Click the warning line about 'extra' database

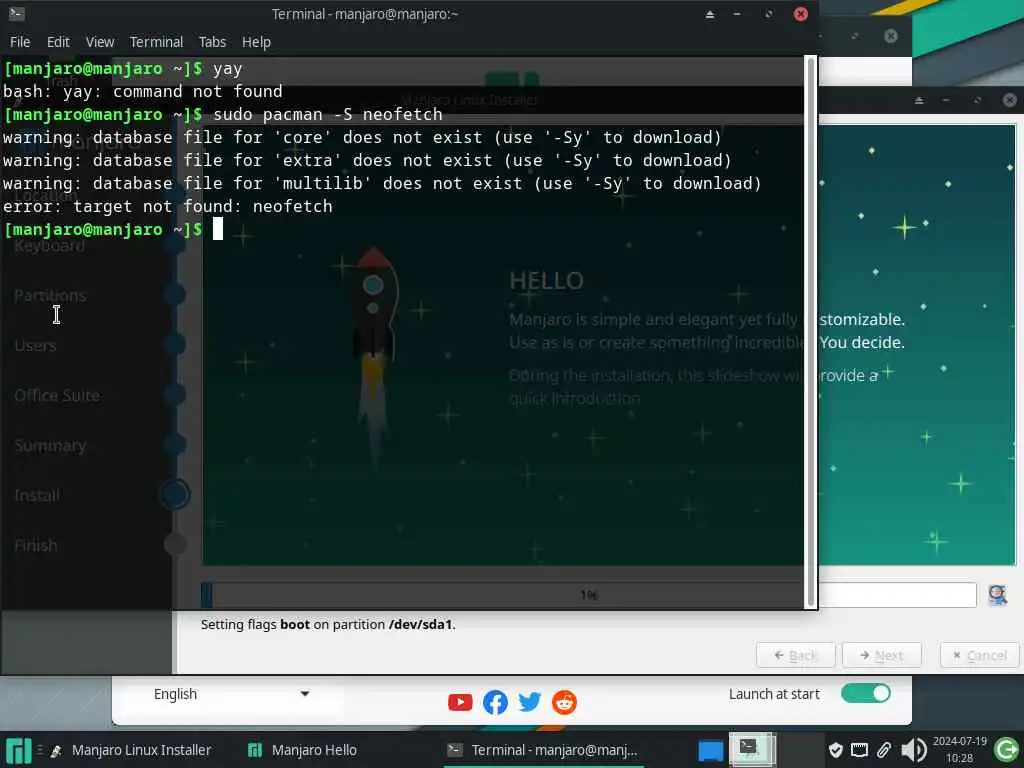tap(367, 160)
